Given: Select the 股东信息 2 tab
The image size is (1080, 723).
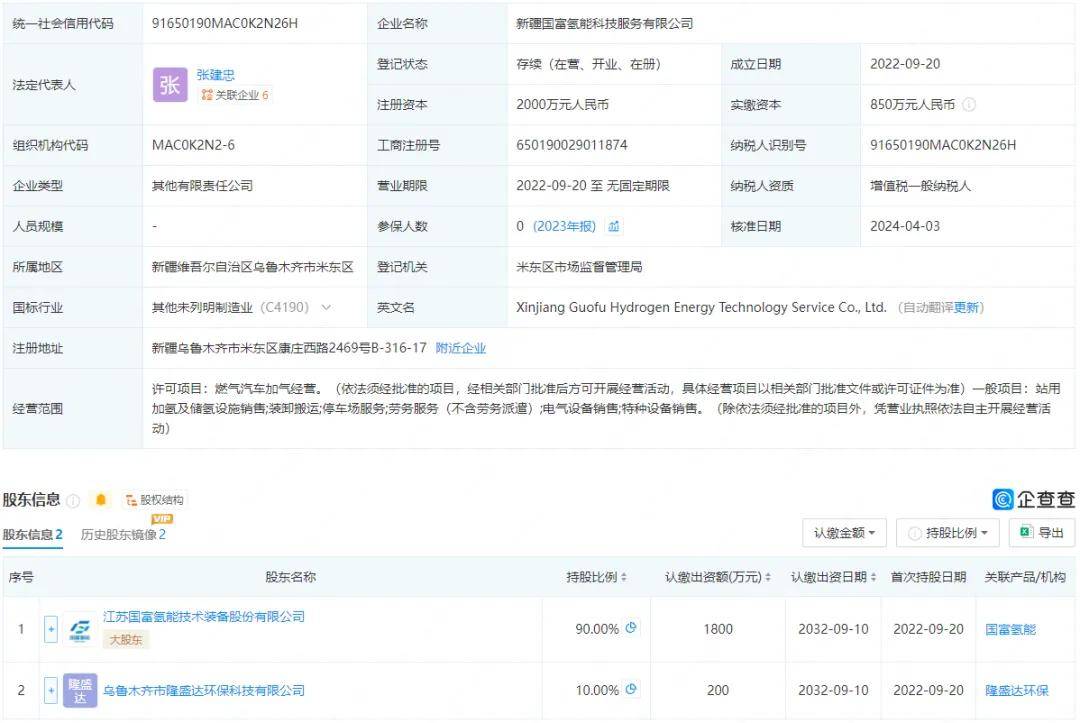Looking at the screenshot, I should [33, 533].
